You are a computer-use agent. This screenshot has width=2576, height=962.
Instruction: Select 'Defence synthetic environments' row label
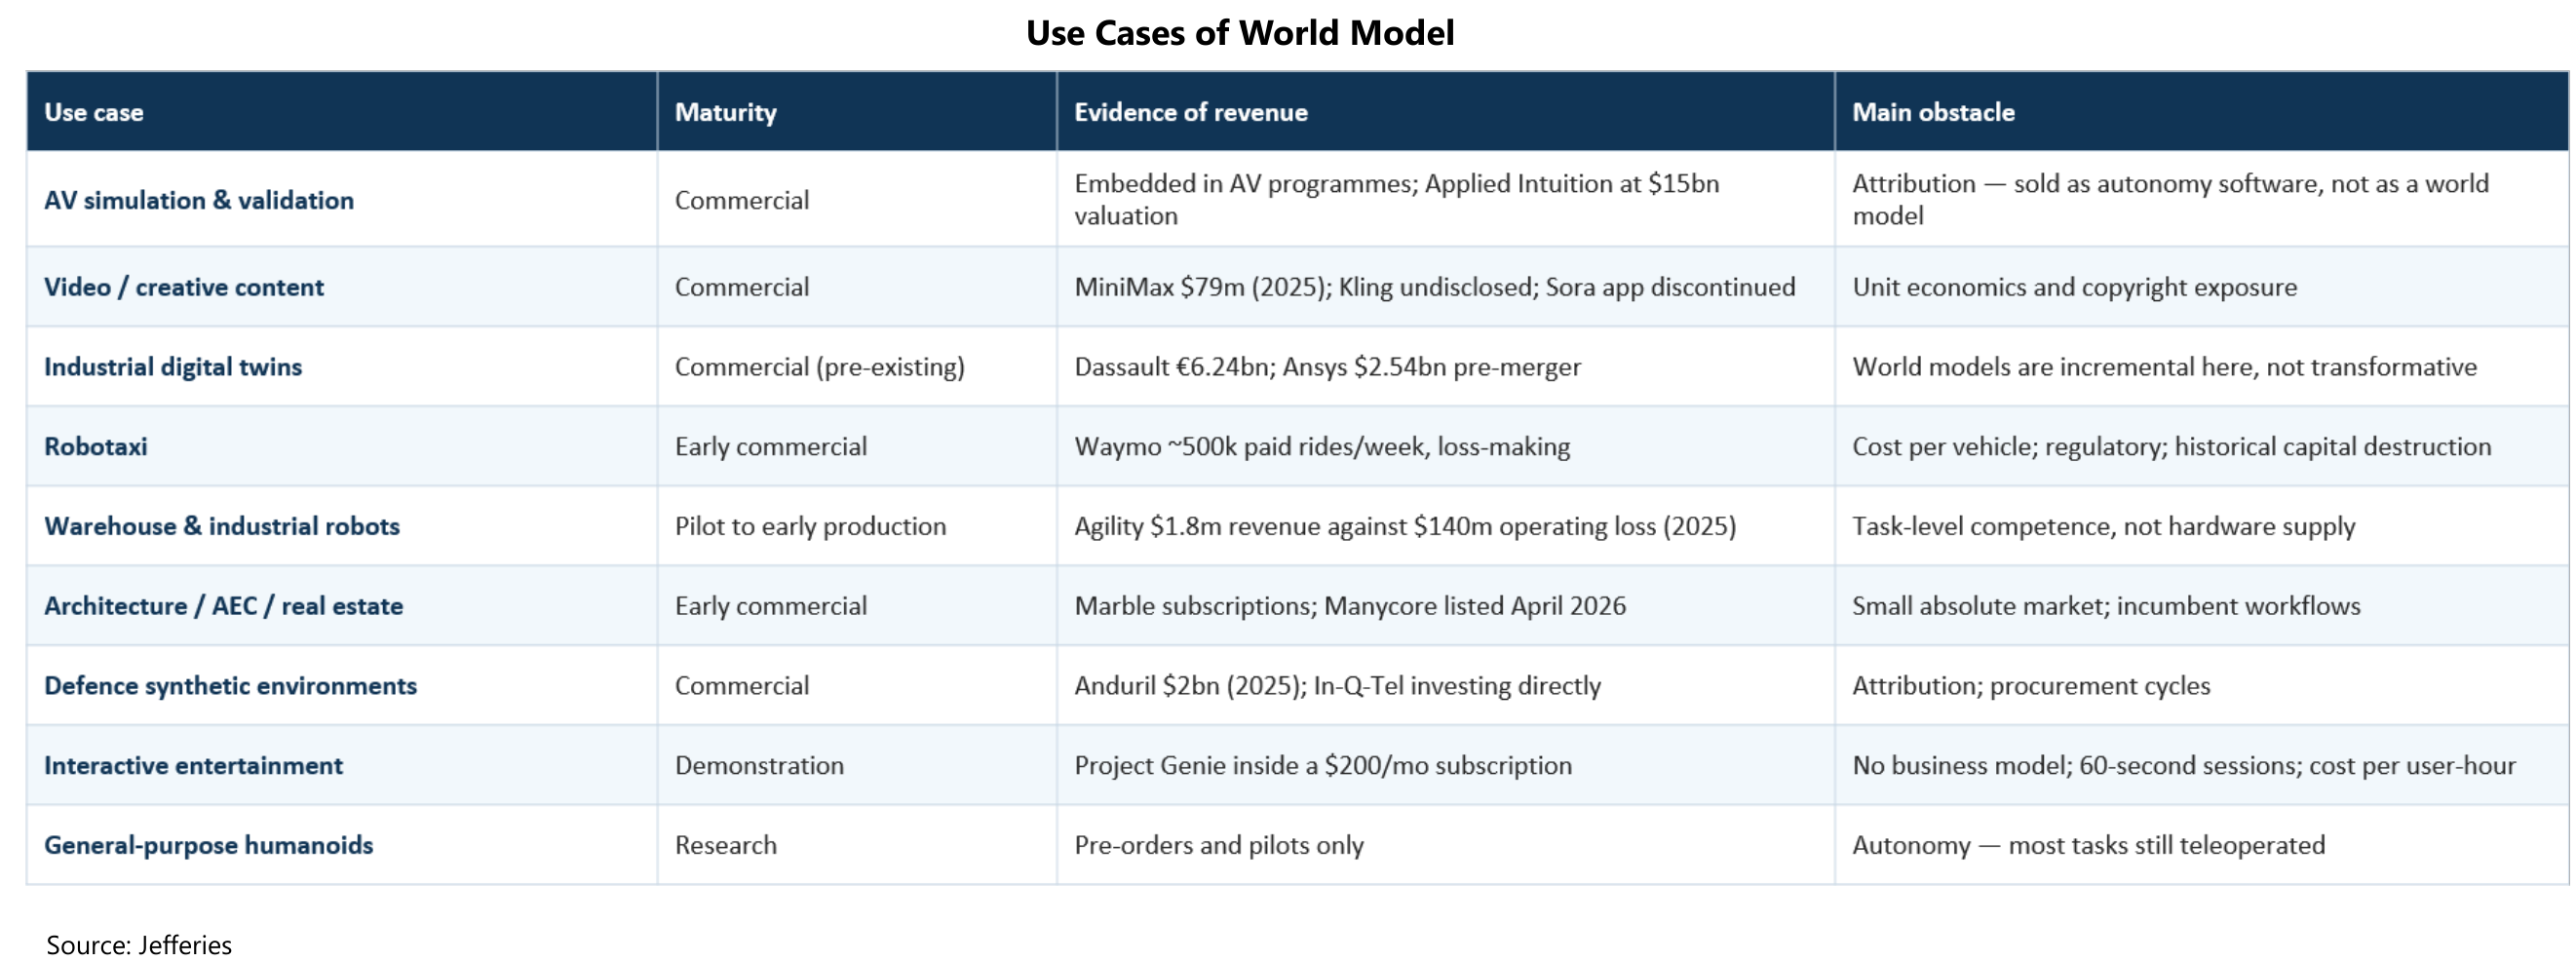[x=231, y=686]
